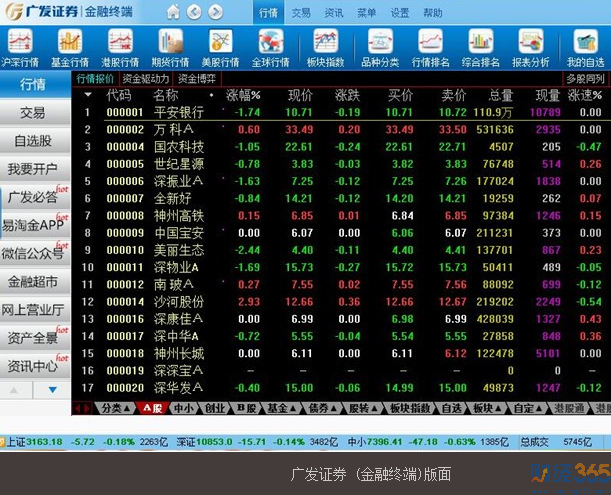Select the 港股通 bottom tab

(569, 408)
